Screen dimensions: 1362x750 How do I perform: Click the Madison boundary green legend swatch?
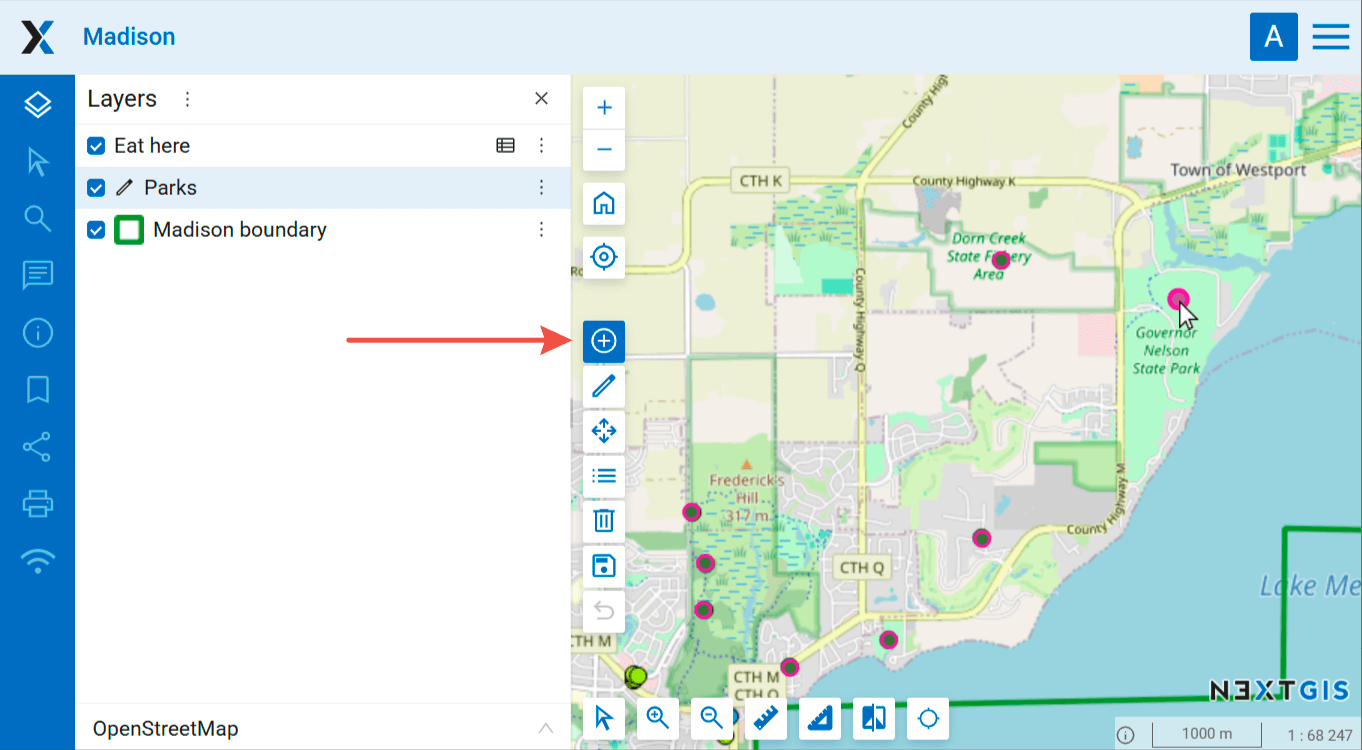click(129, 230)
